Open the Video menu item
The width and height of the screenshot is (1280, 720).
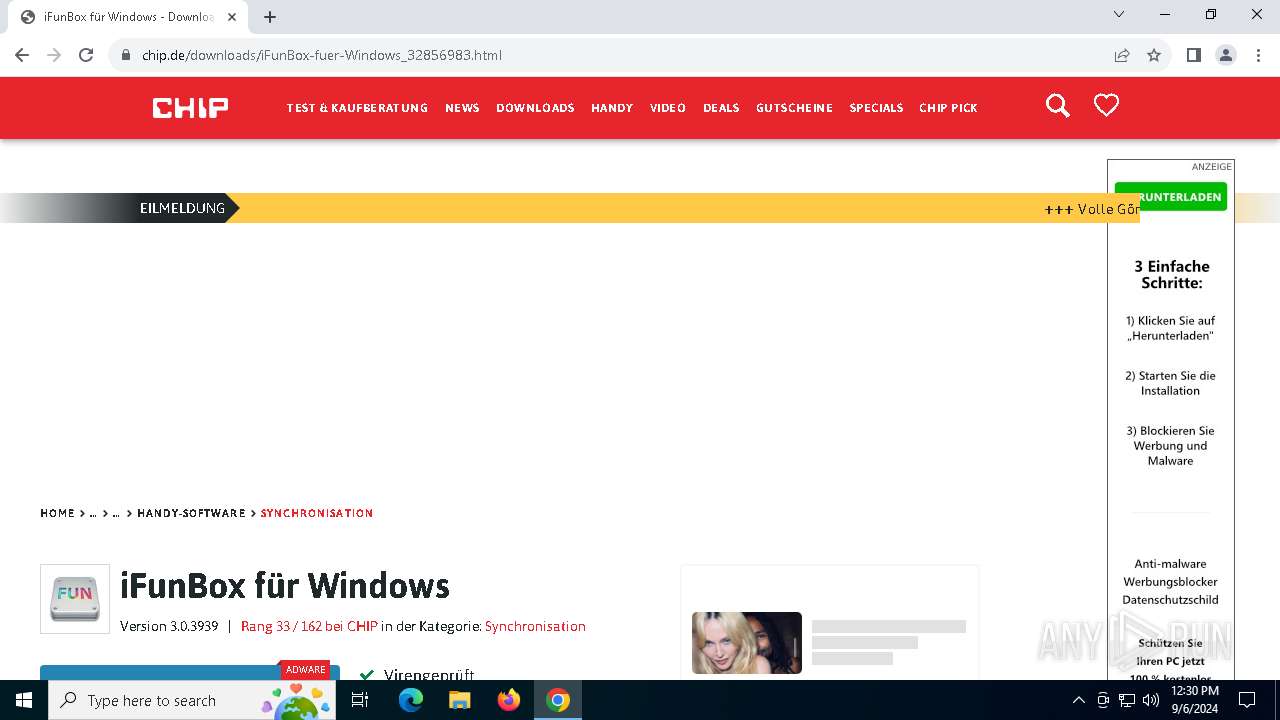tap(668, 108)
